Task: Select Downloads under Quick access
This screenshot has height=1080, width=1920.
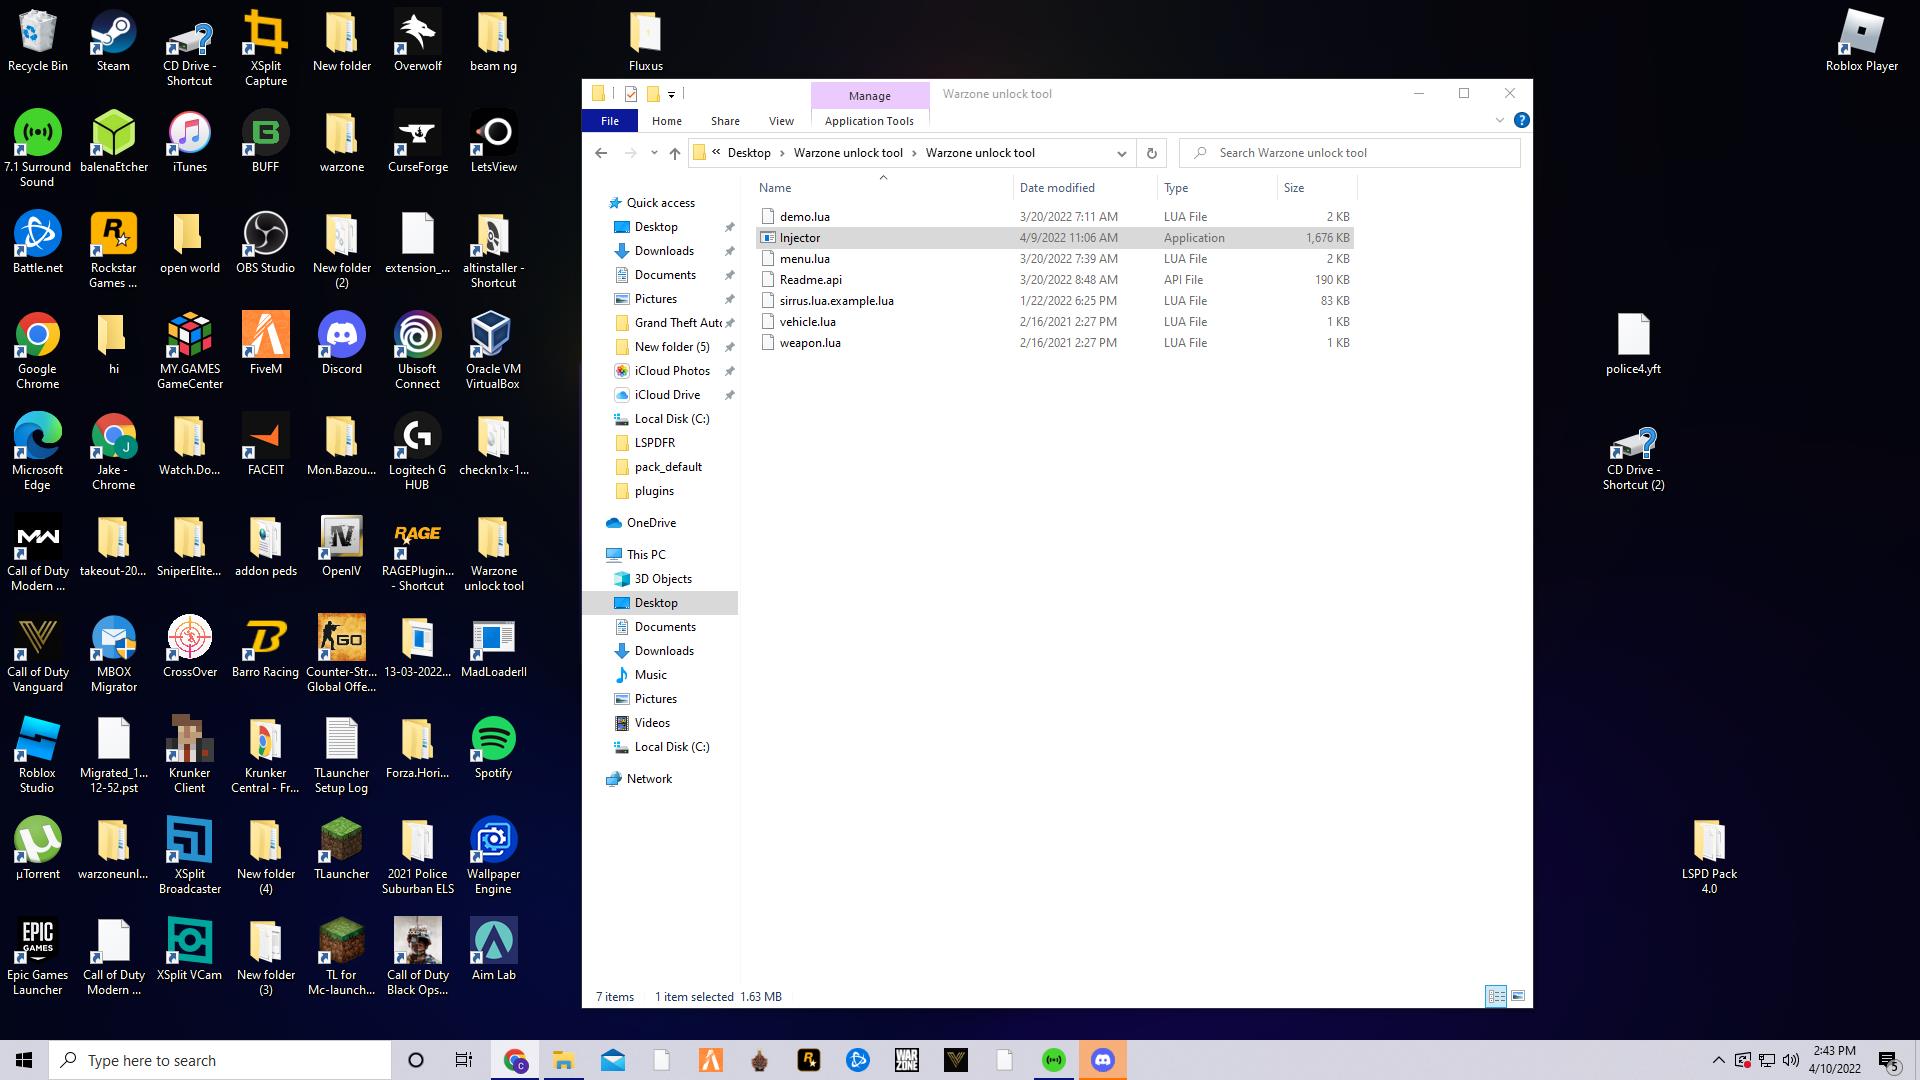Action: (663, 251)
